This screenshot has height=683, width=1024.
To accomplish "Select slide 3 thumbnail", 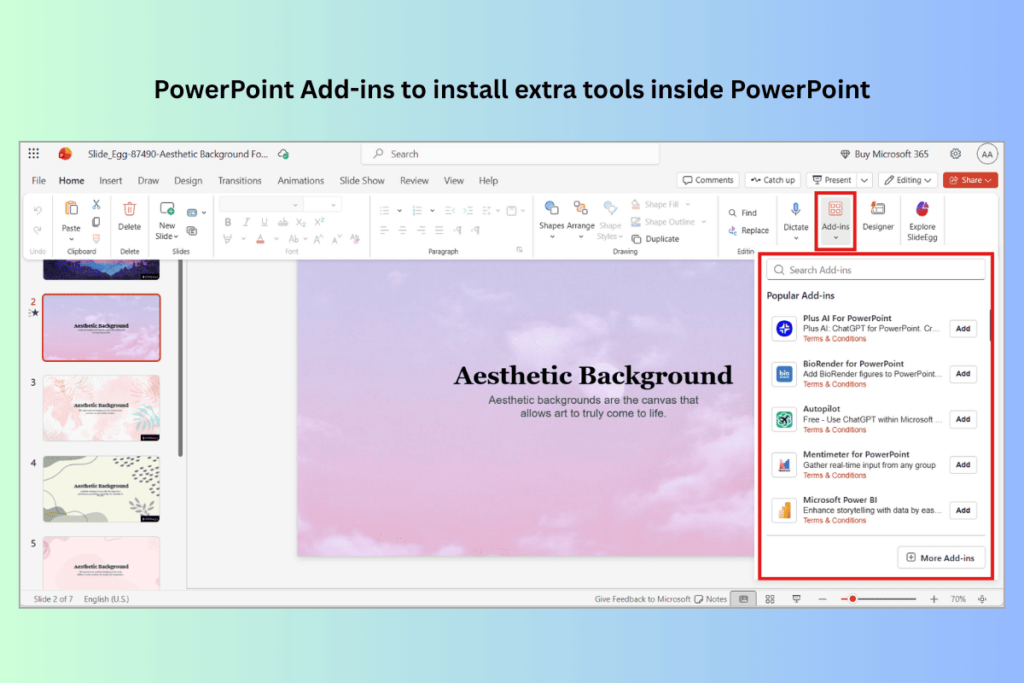I will (x=101, y=408).
